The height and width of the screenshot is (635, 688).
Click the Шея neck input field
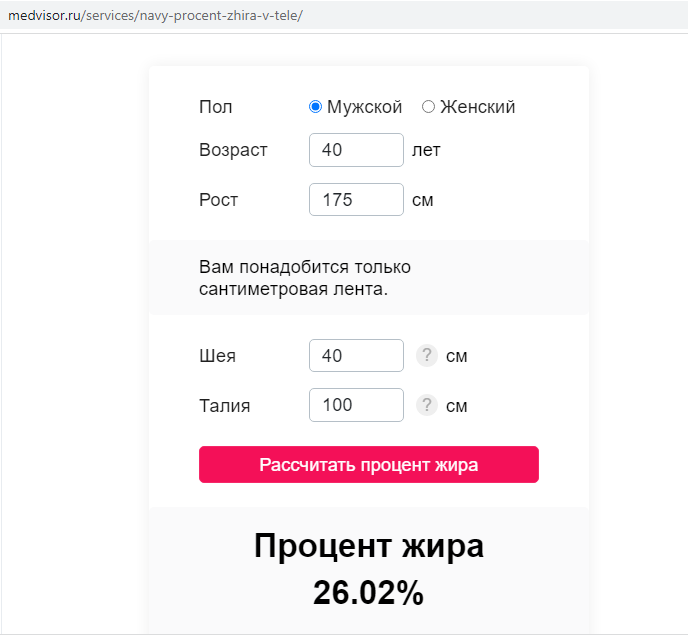click(x=356, y=355)
